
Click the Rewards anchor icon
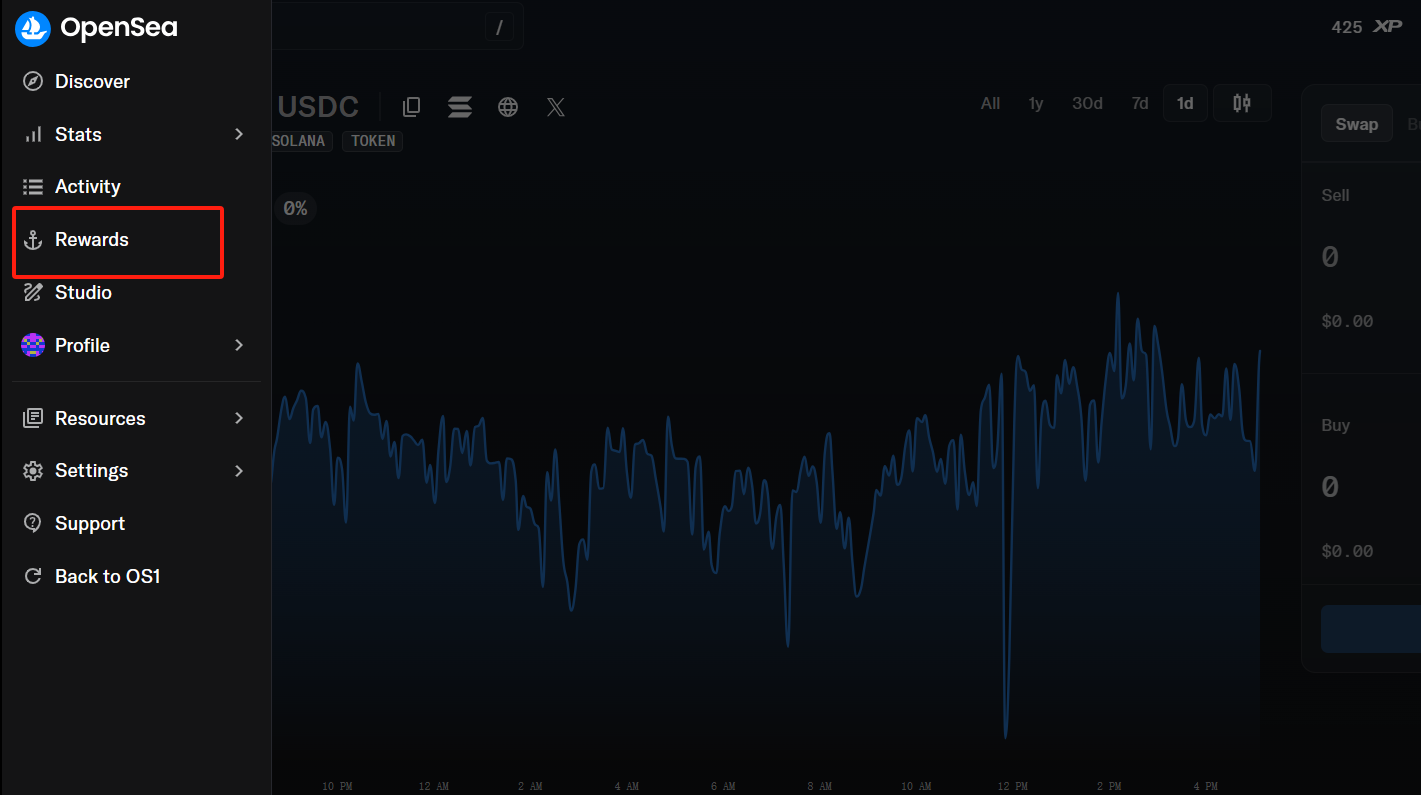point(33,240)
